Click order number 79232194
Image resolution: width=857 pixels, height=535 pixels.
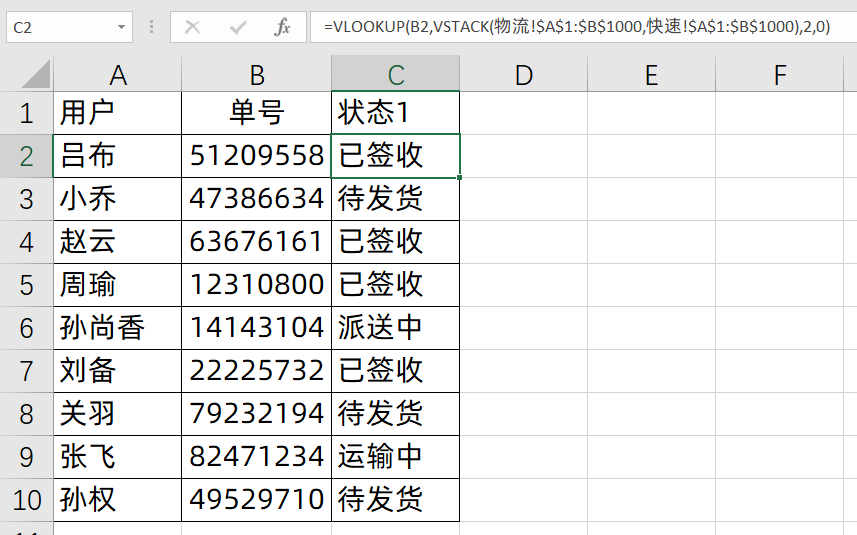click(256, 414)
